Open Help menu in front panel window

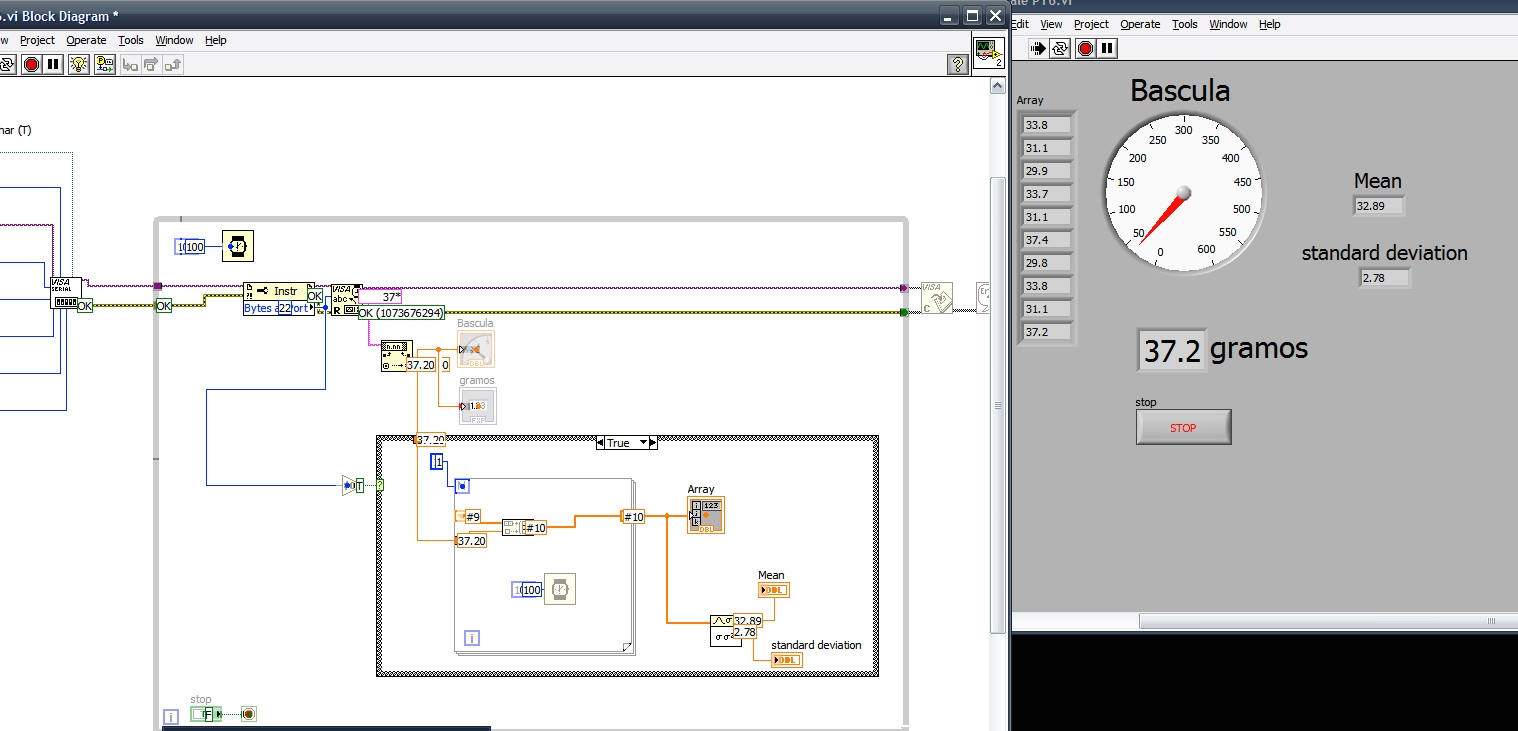click(1270, 24)
